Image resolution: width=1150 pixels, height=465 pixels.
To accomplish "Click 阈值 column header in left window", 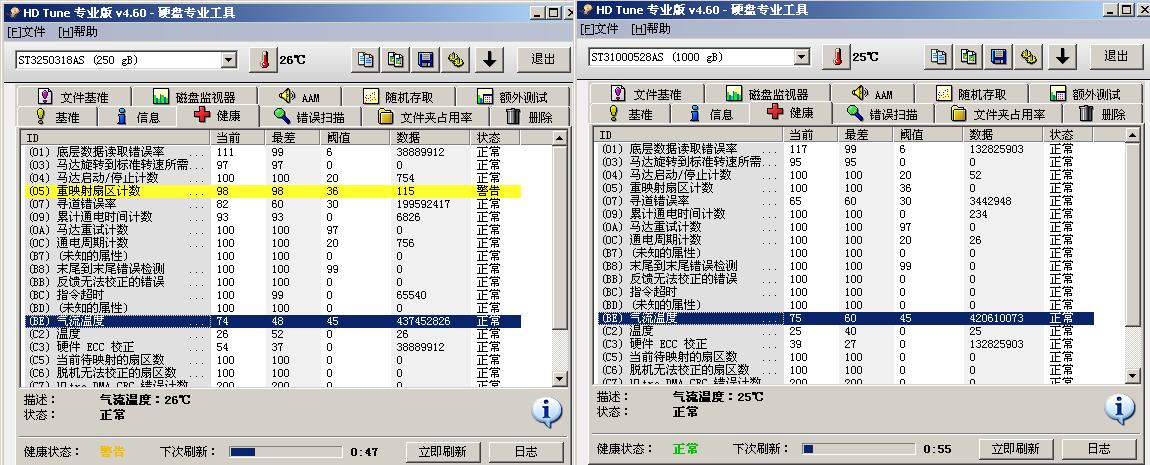I will pyautogui.click(x=354, y=138).
